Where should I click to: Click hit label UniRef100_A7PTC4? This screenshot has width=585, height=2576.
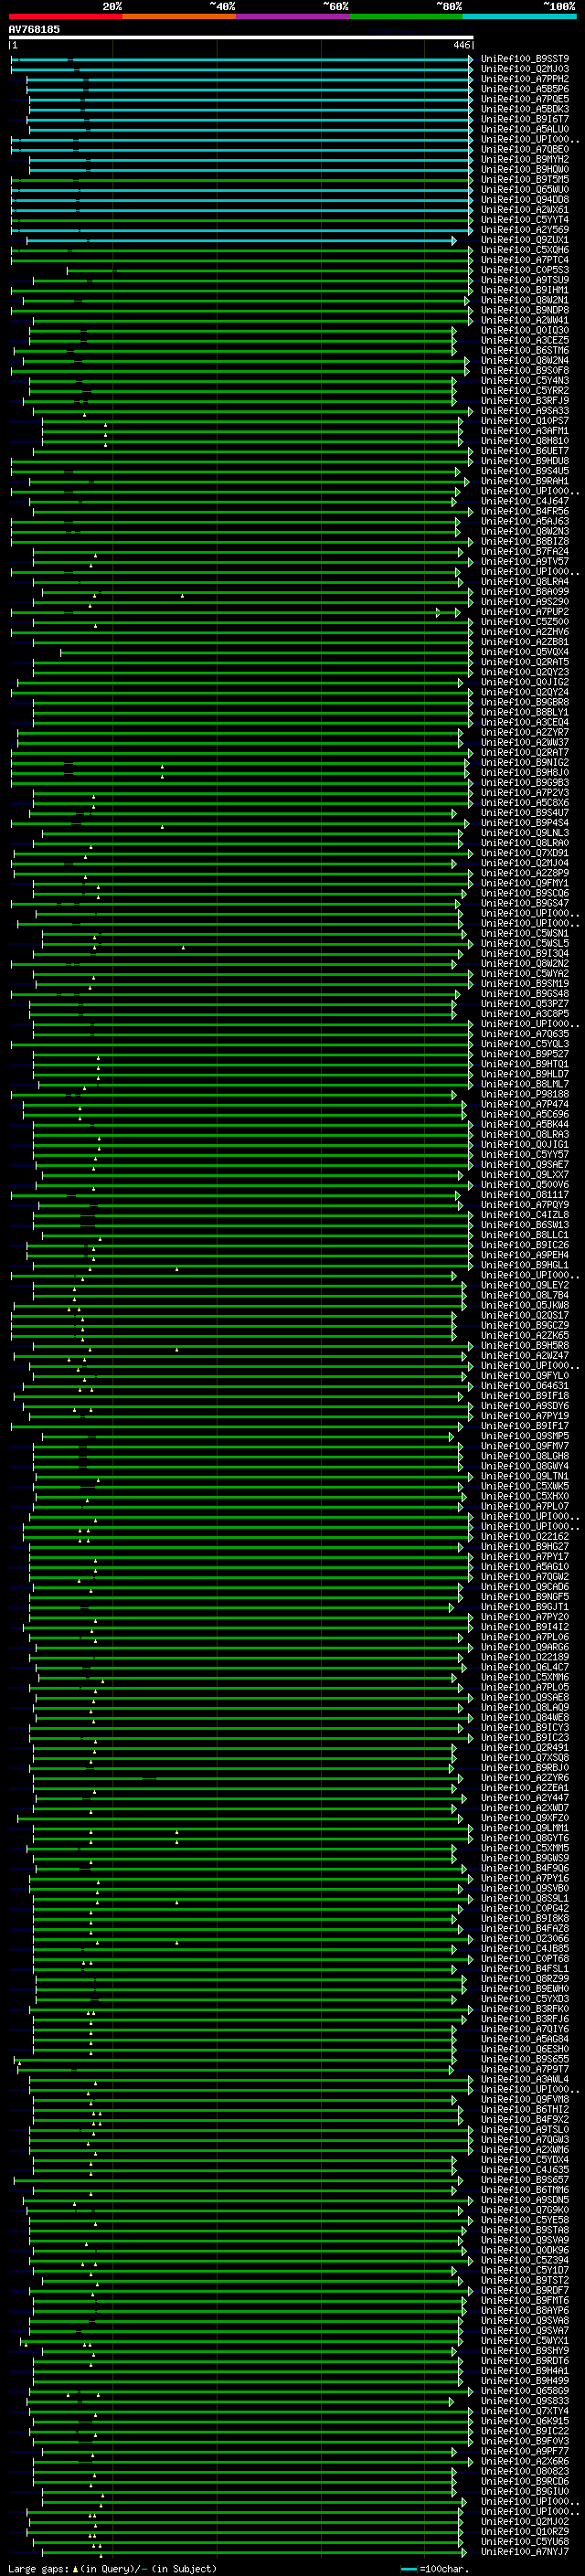525,260
